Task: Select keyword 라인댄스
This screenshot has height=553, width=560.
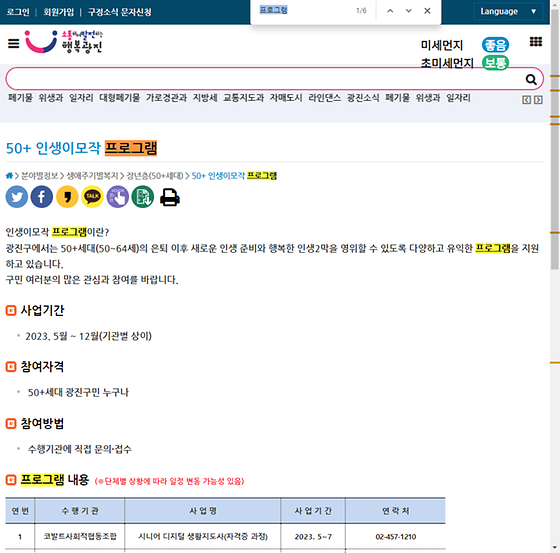Action: [324, 98]
